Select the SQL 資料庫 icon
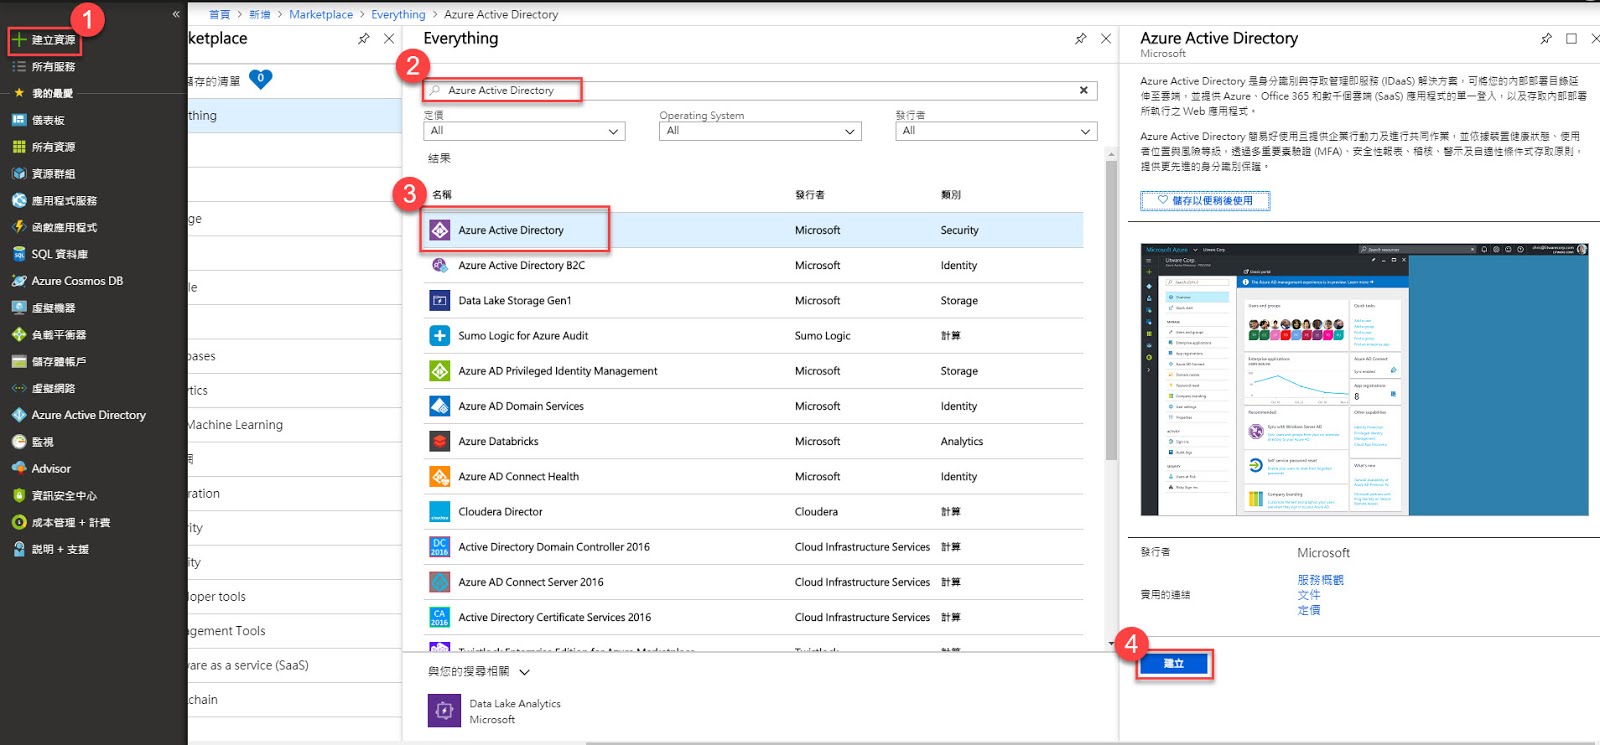 pyautogui.click(x=19, y=254)
